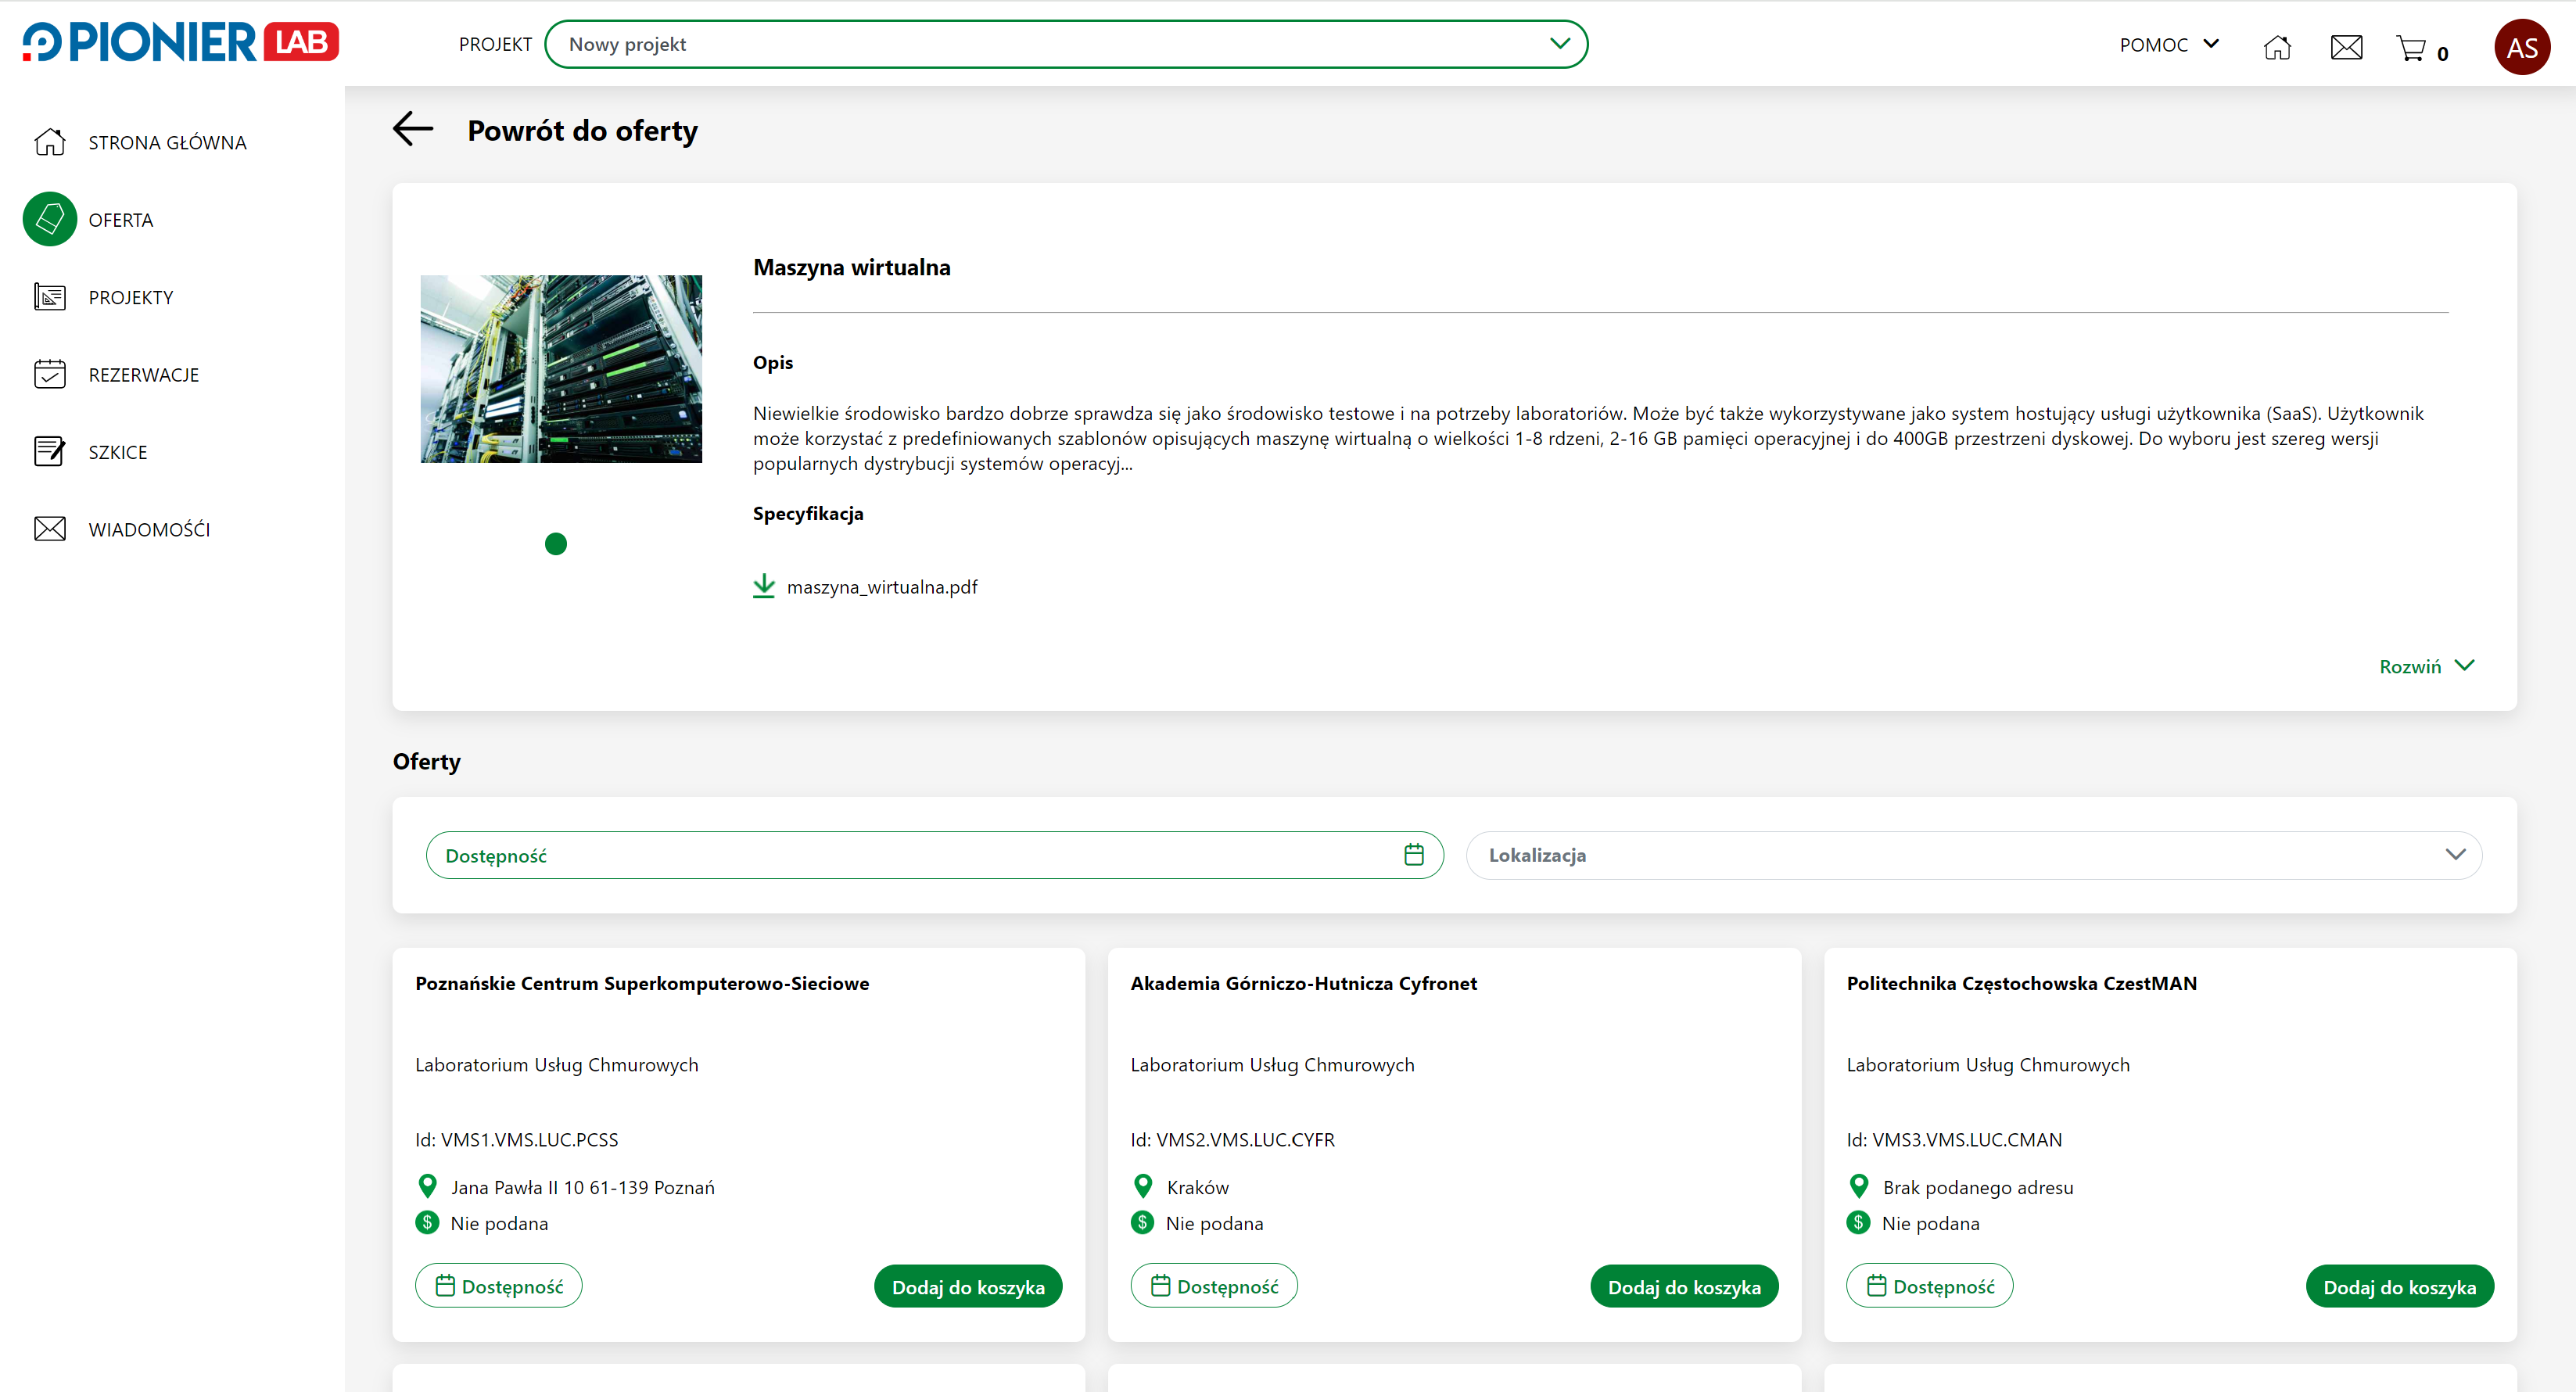The width and height of the screenshot is (2576, 1392).
Task: Click the Szkice edit-note icon
Action: point(50,451)
